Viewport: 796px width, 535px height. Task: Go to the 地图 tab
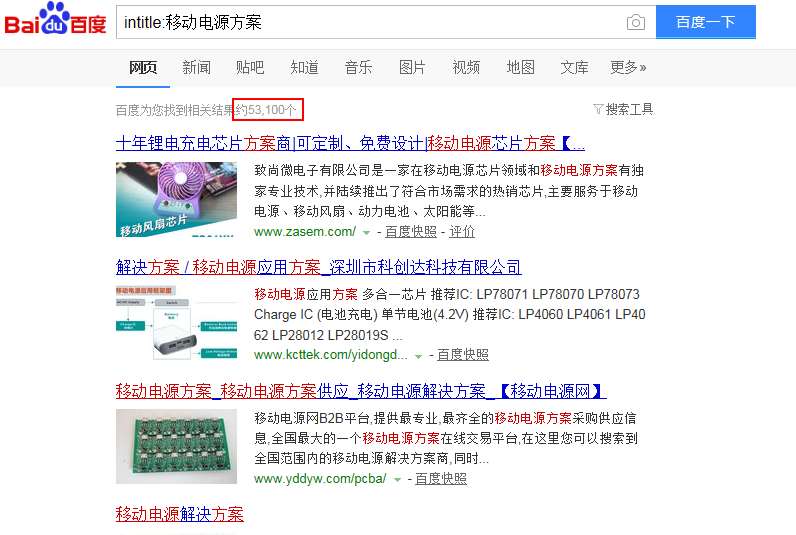[521, 67]
